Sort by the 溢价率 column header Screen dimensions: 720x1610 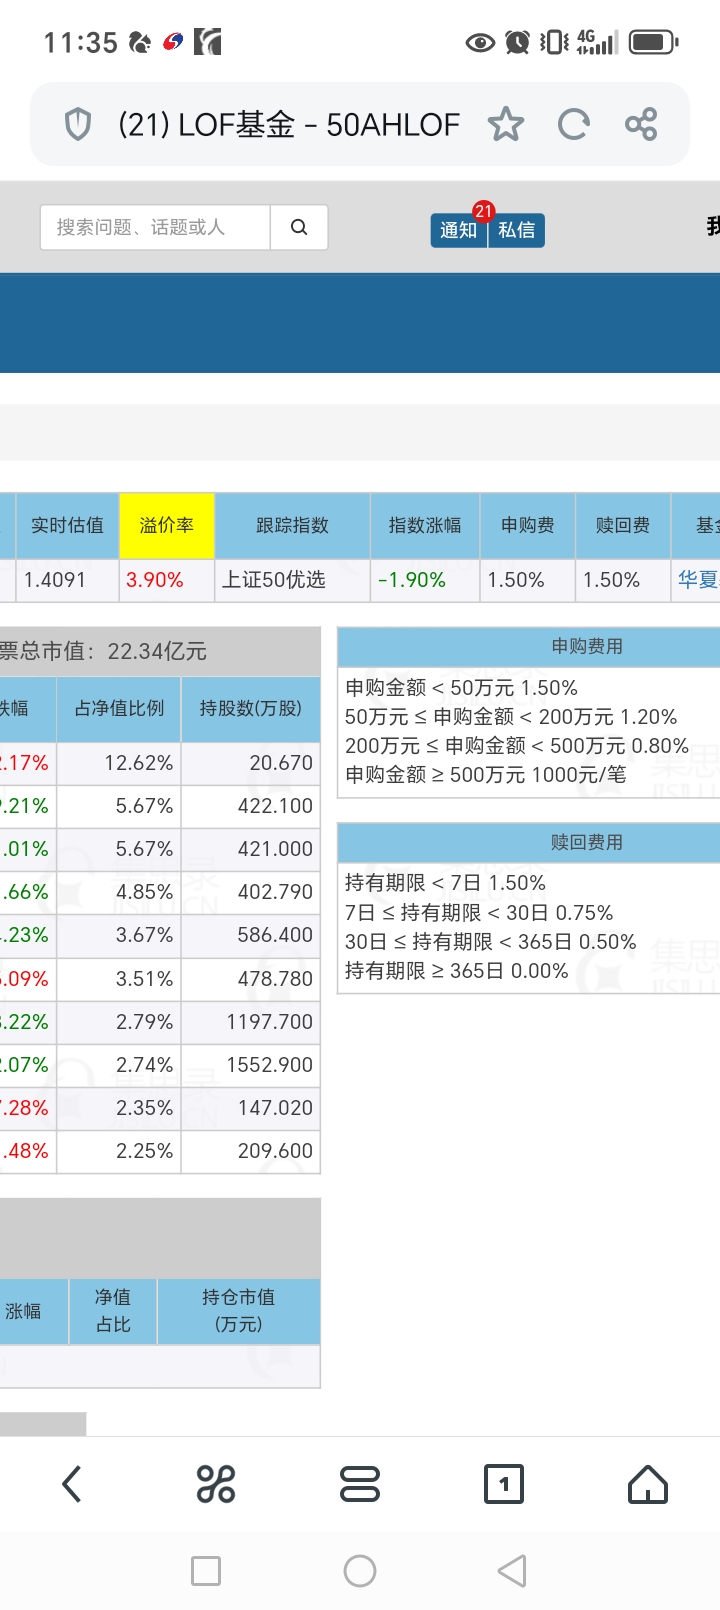pyautogui.click(x=167, y=526)
